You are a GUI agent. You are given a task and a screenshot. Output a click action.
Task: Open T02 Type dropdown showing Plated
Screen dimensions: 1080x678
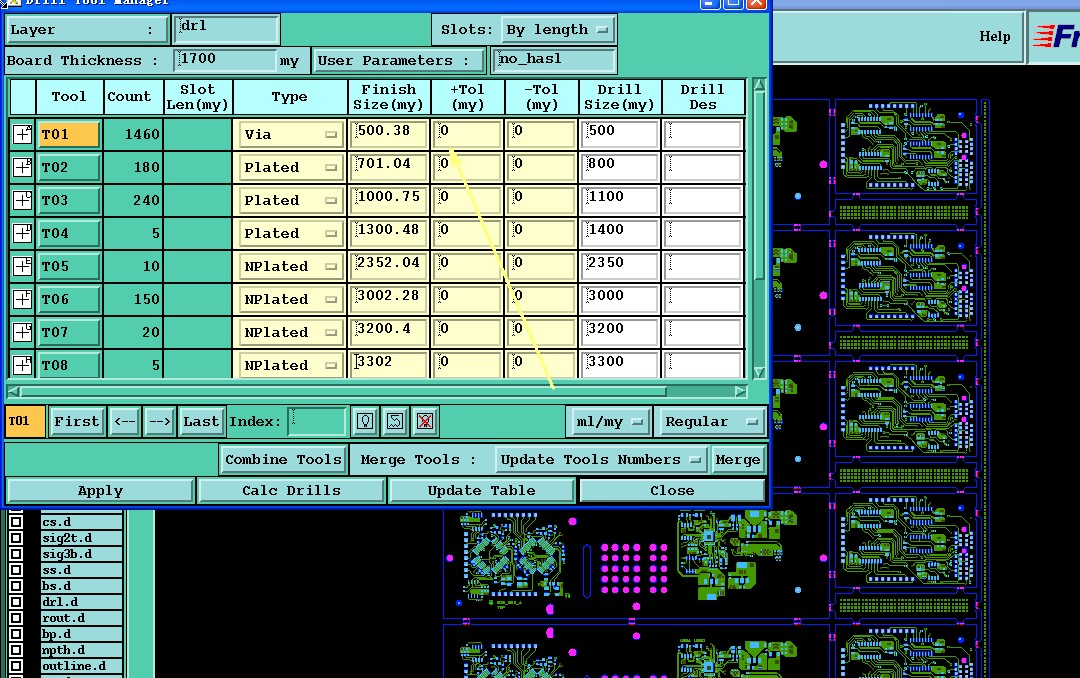(x=289, y=167)
